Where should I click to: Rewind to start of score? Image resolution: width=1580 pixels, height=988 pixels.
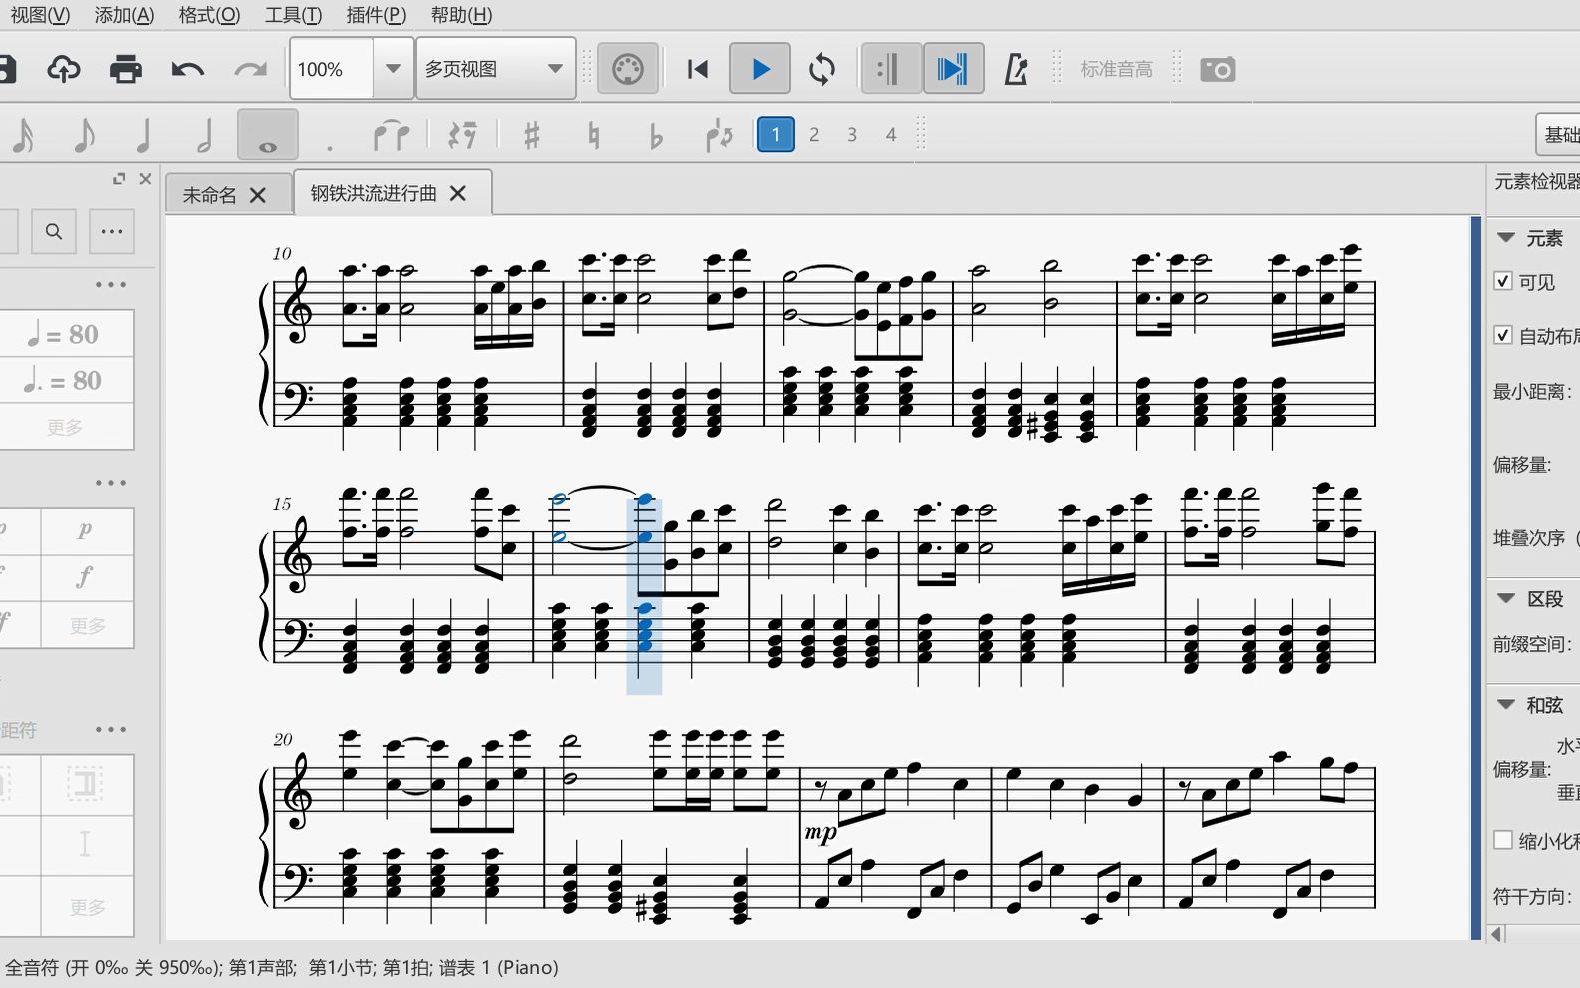pos(698,69)
